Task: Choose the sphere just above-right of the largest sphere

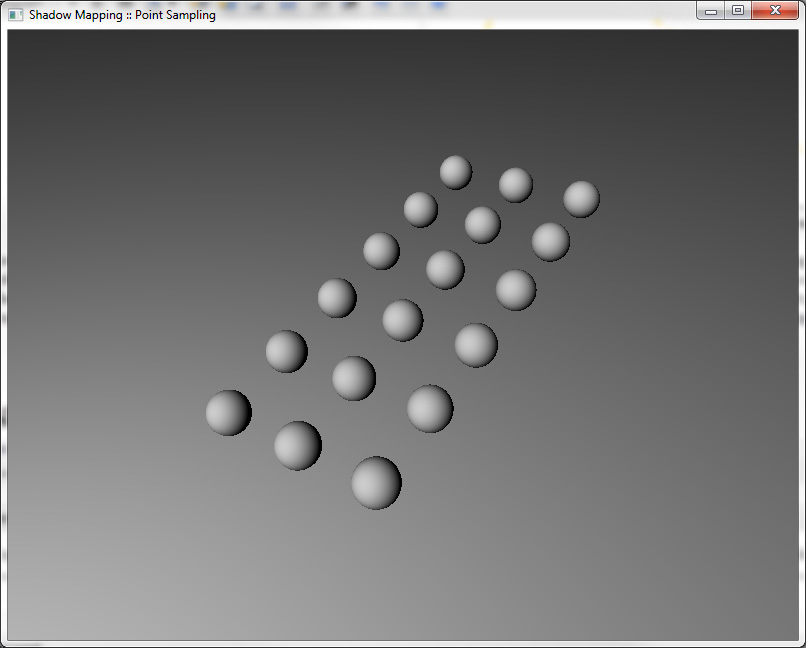Action: 430,408
